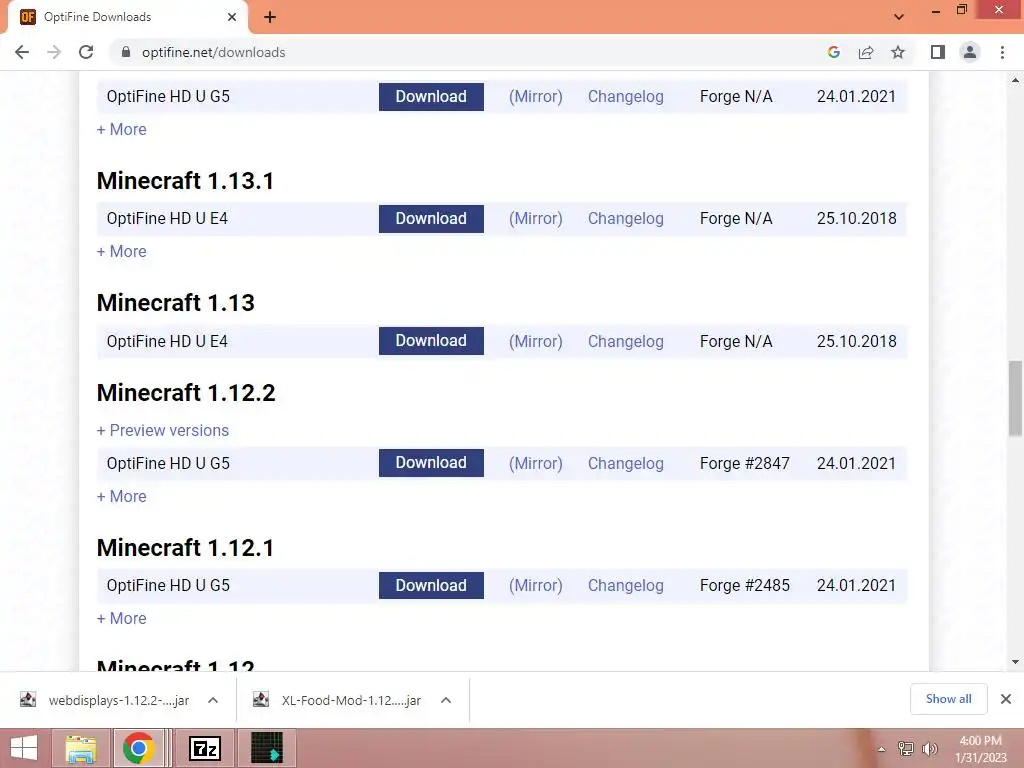Open Mirror link in topmost G5 row
The width and height of the screenshot is (1024, 768).
(536, 97)
